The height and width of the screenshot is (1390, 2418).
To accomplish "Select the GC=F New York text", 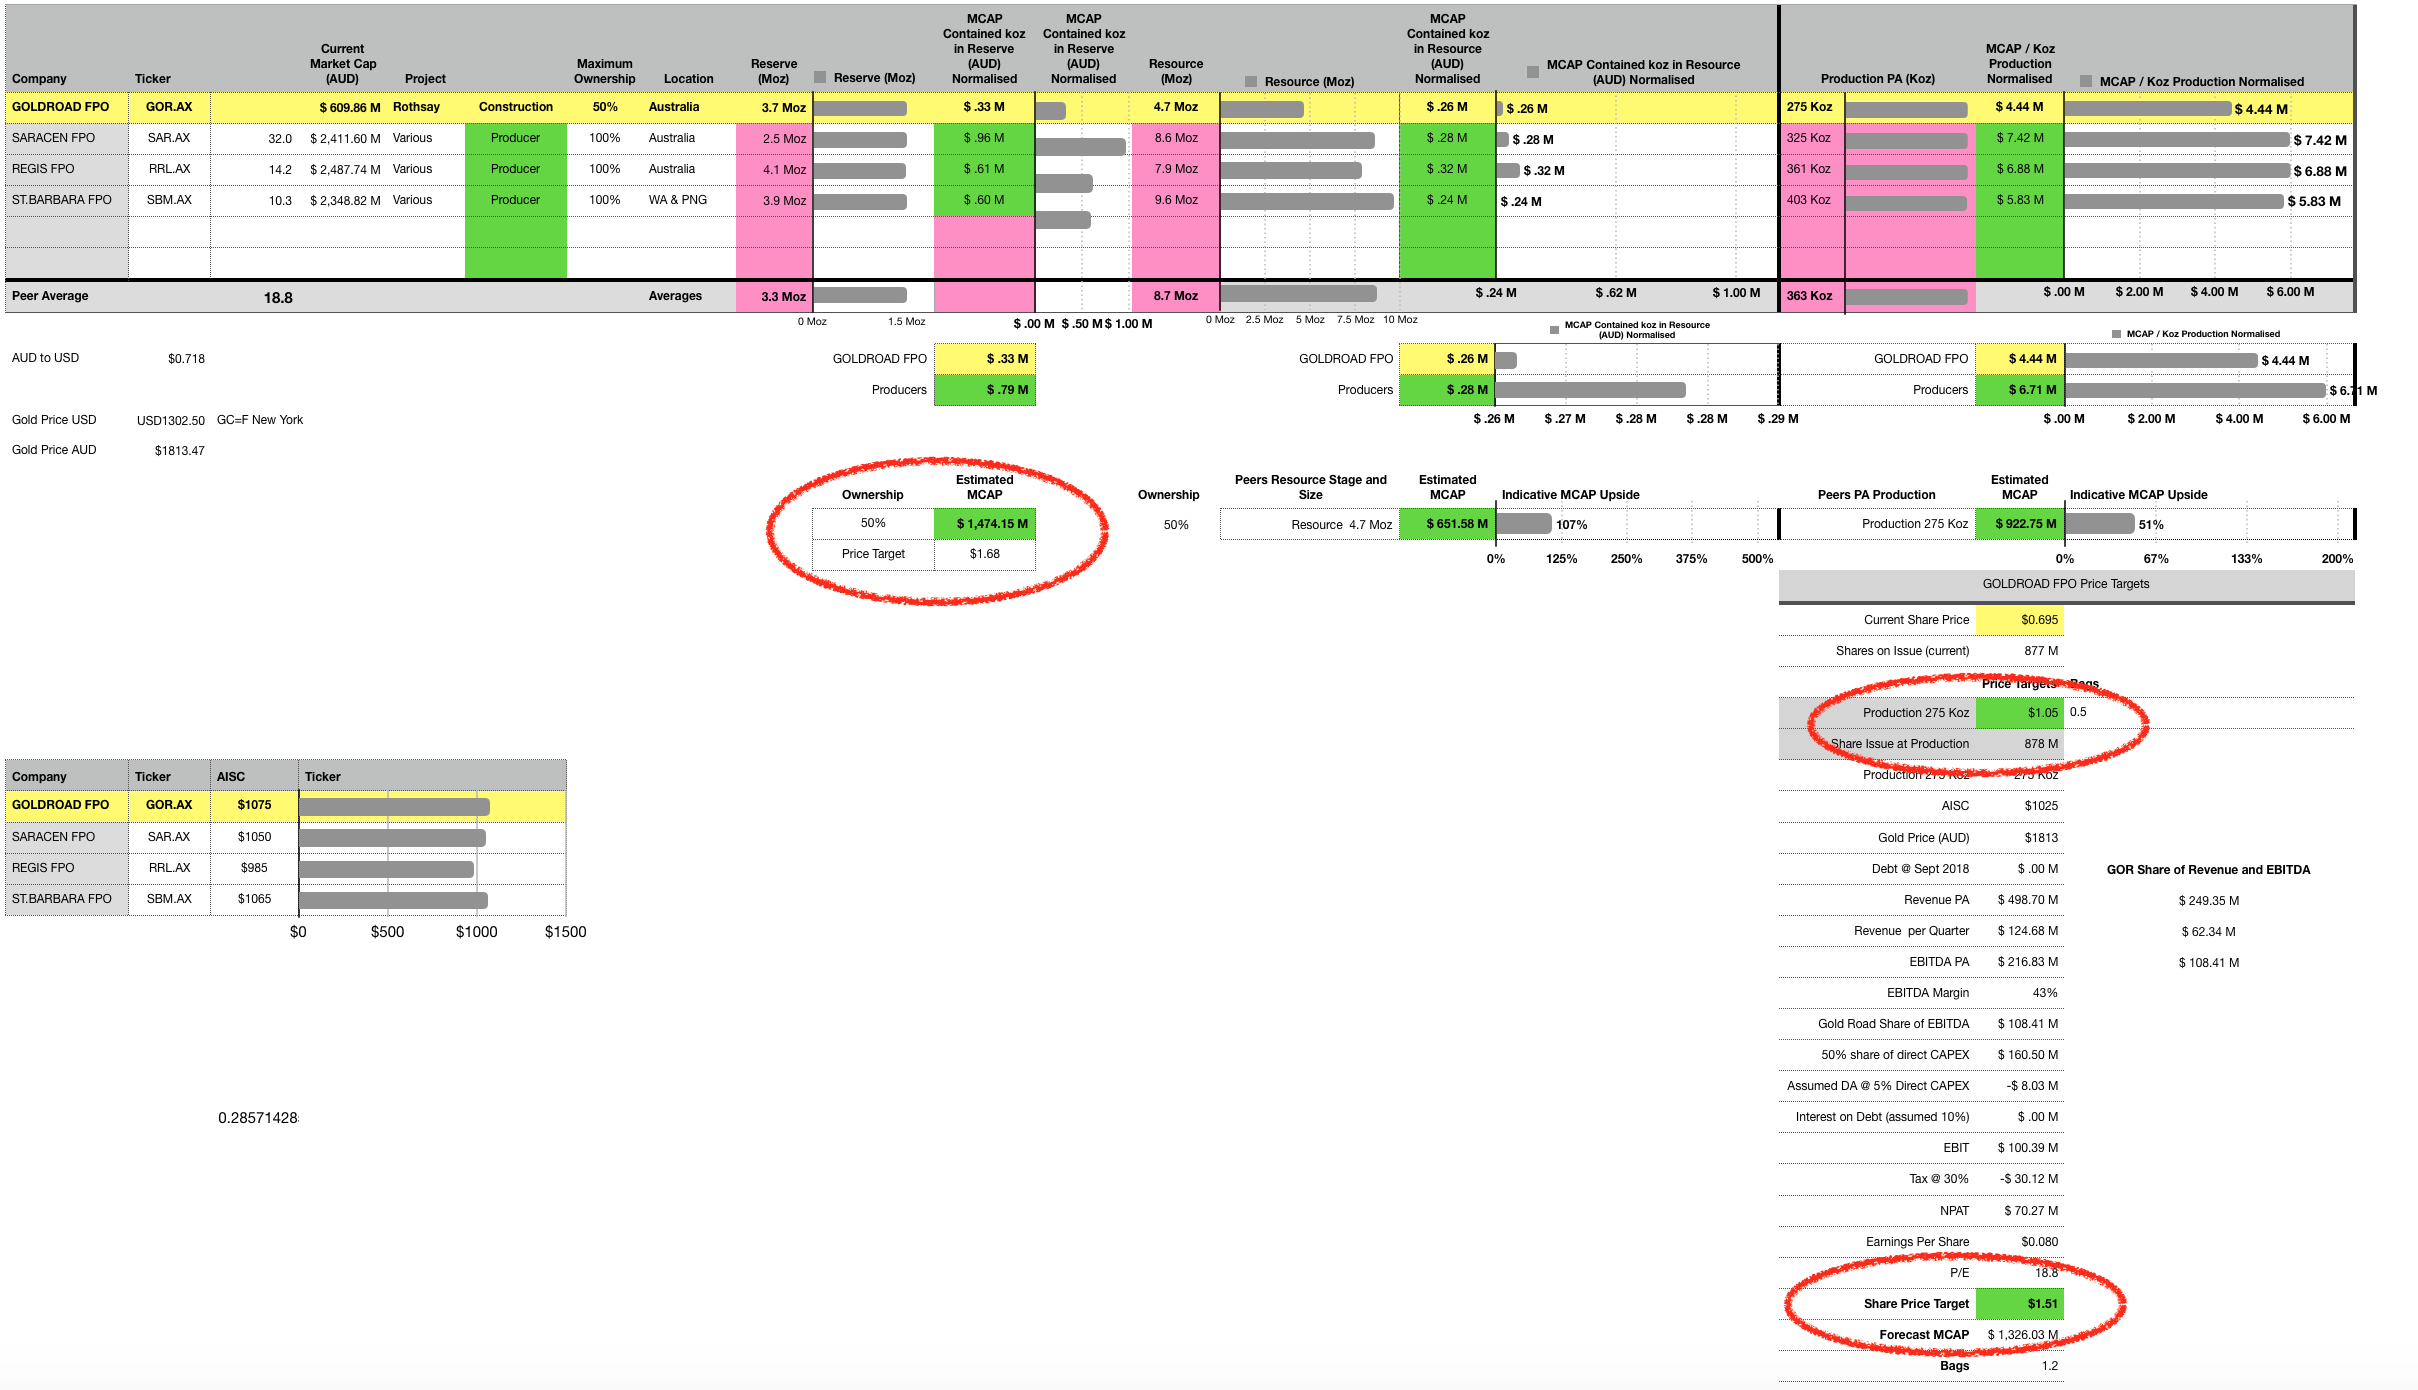I will coord(260,420).
